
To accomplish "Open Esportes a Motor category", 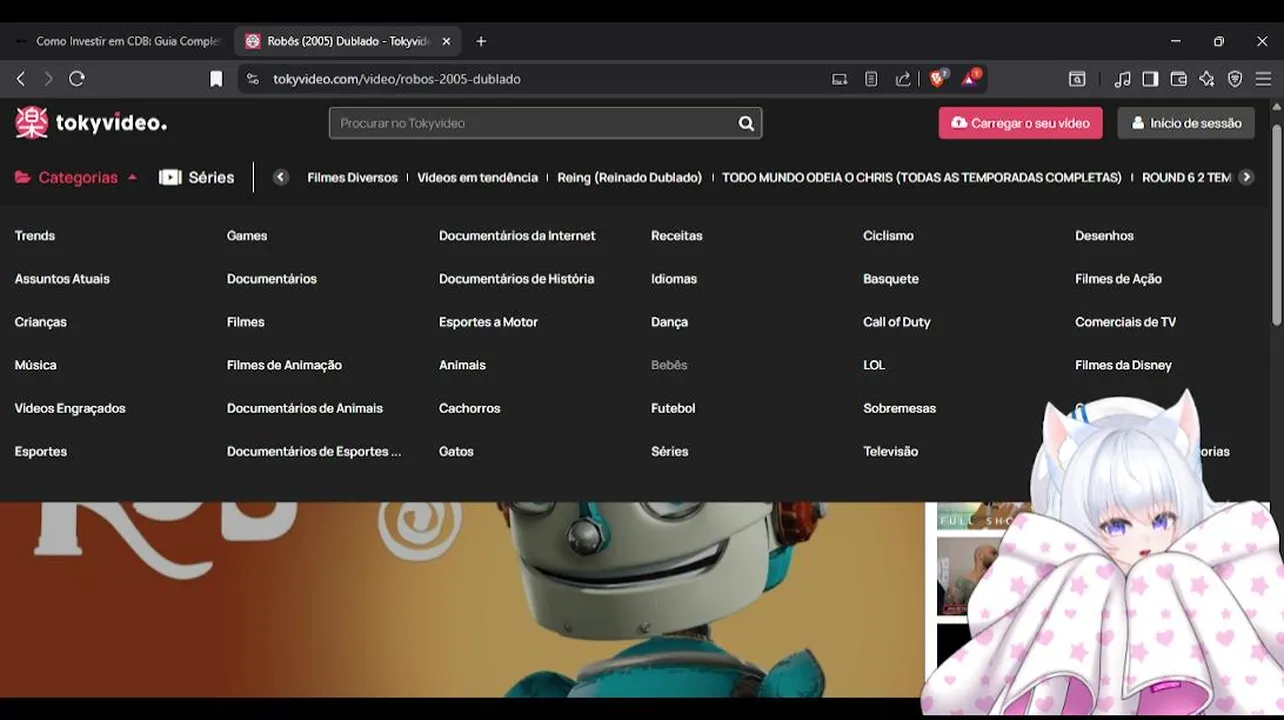I will click(488, 322).
